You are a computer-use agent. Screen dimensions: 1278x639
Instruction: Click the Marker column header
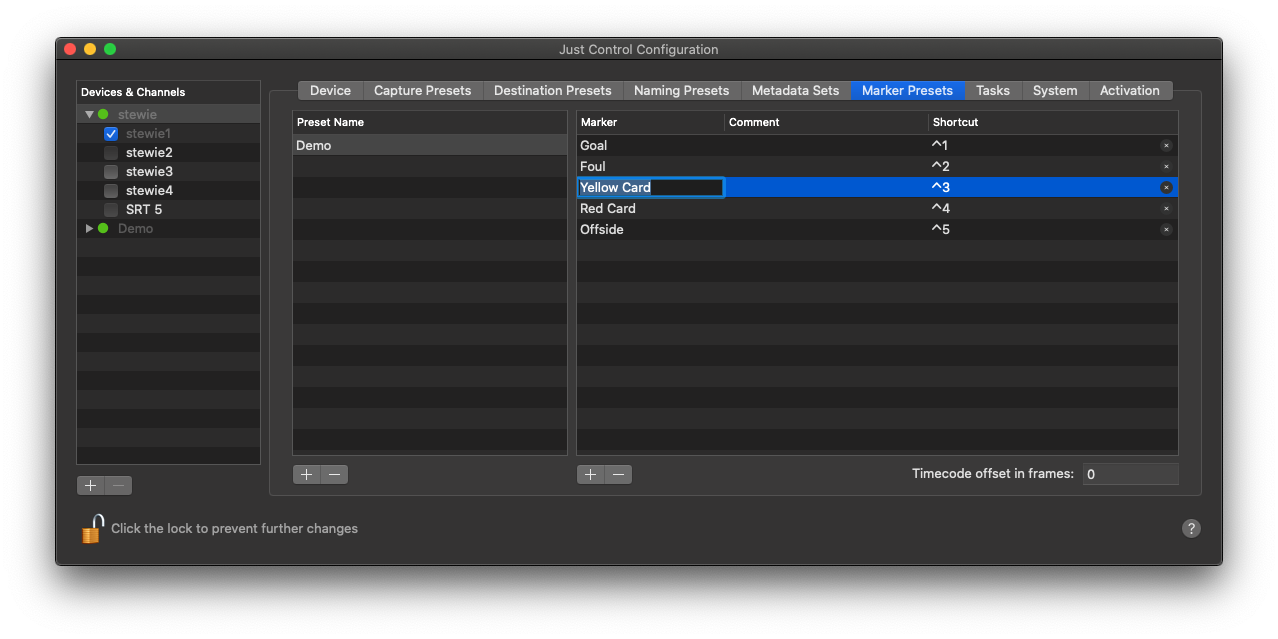pyautogui.click(x=650, y=122)
